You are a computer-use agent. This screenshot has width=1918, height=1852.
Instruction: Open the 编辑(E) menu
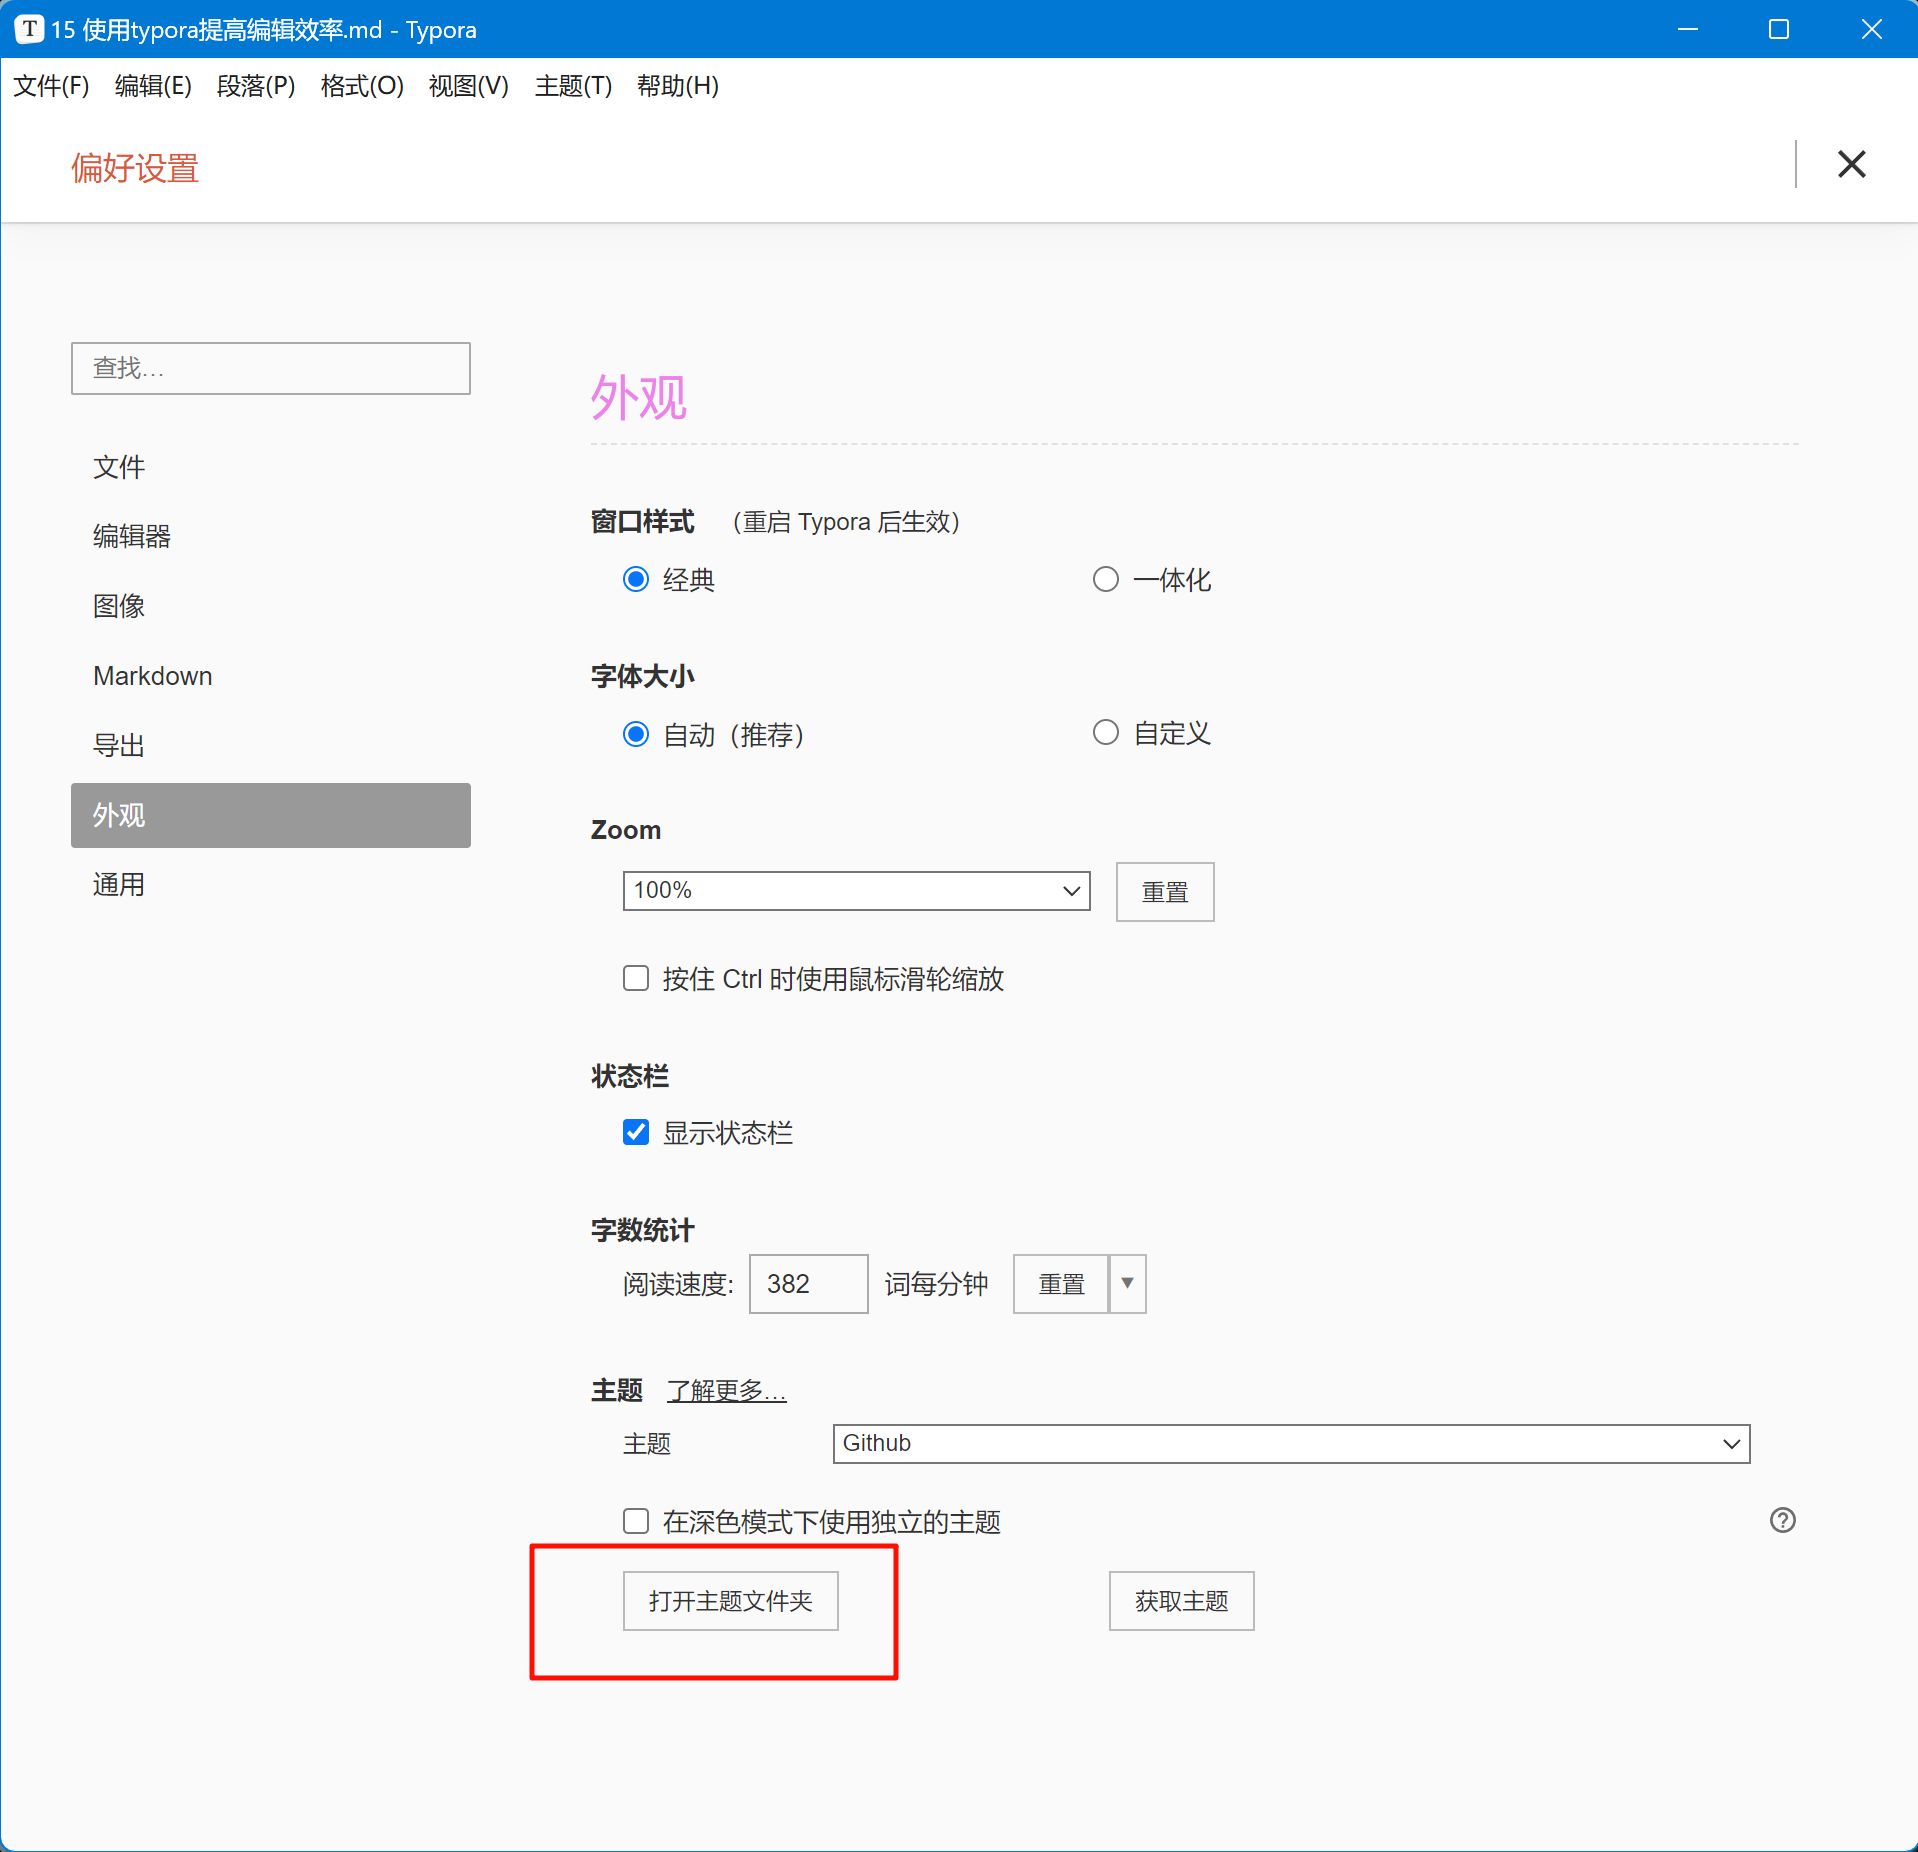tap(153, 86)
